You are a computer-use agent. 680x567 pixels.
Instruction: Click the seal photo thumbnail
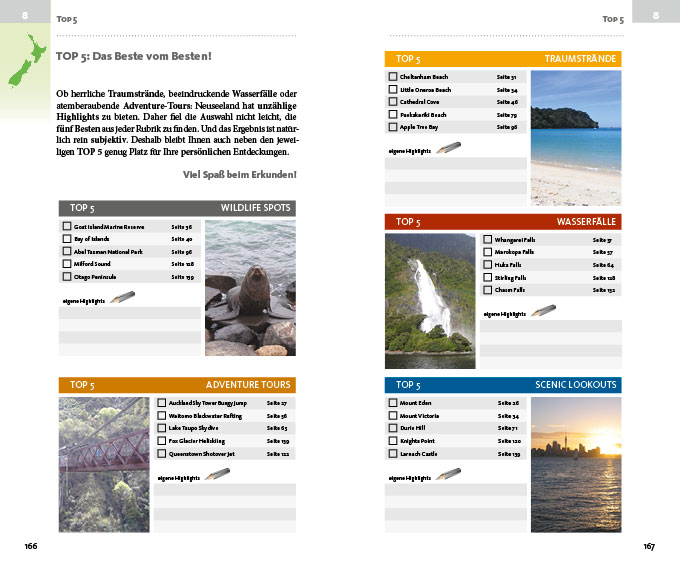(x=250, y=288)
